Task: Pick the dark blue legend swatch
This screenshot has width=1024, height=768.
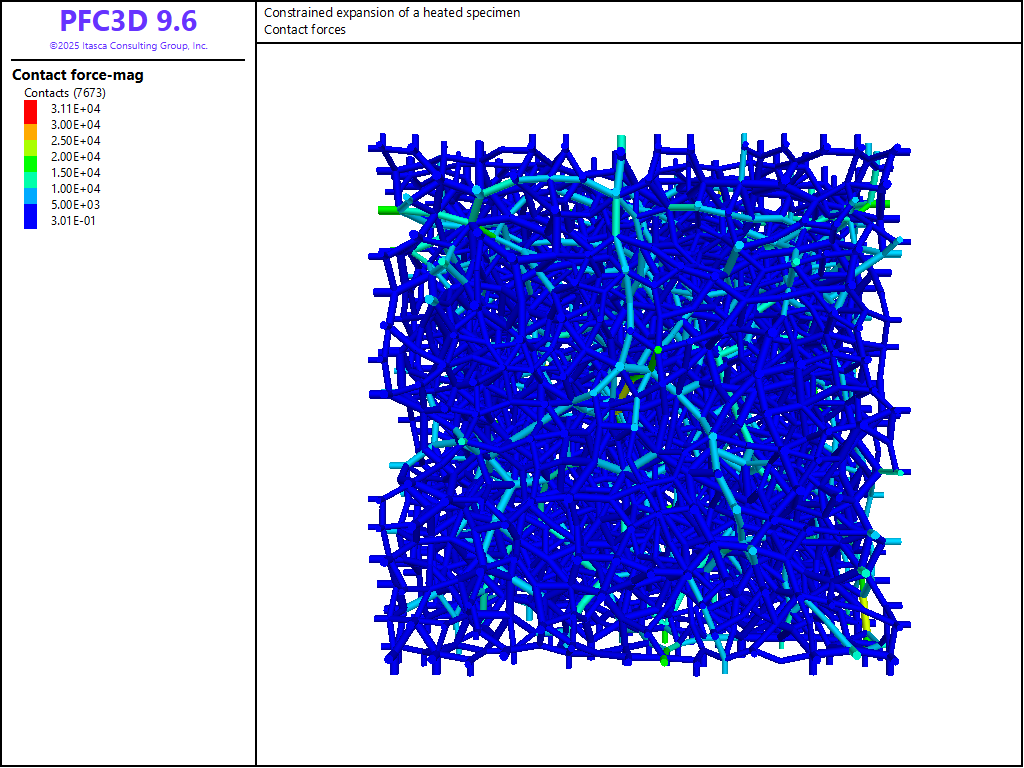Action: coord(30,213)
